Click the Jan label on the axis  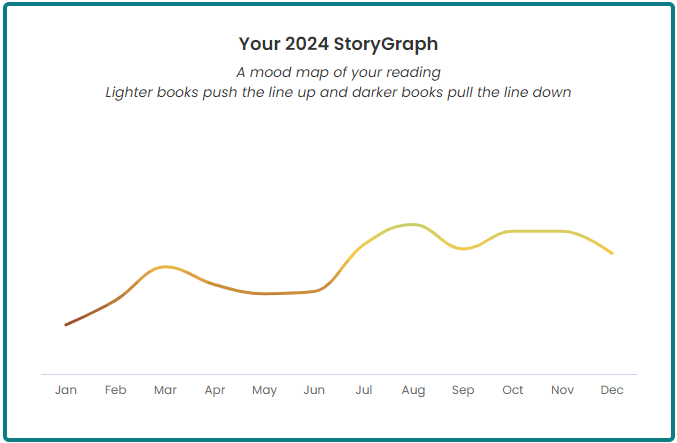tap(66, 390)
